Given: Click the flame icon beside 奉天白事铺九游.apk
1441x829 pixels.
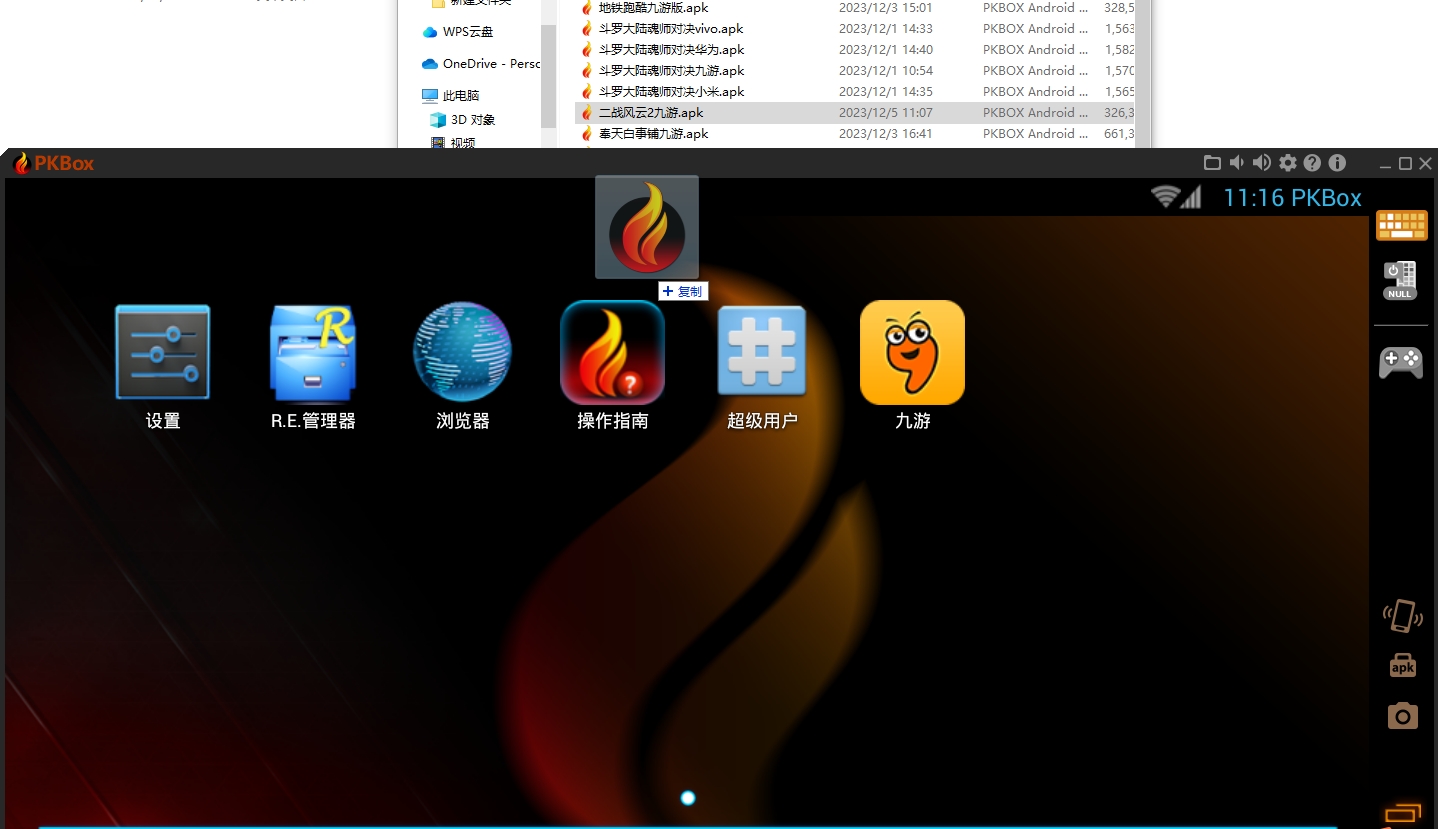Looking at the screenshot, I should (x=587, y=134).
